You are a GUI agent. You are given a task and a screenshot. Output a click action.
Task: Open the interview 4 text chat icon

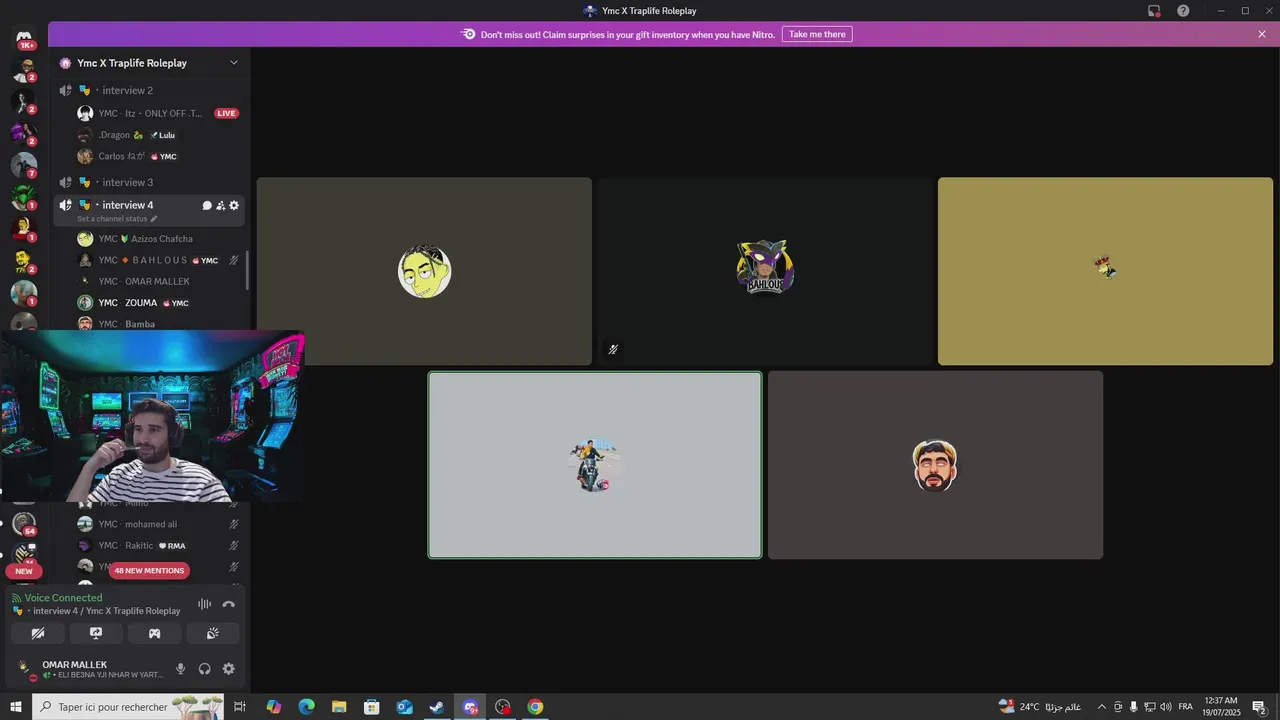(207, 205)
